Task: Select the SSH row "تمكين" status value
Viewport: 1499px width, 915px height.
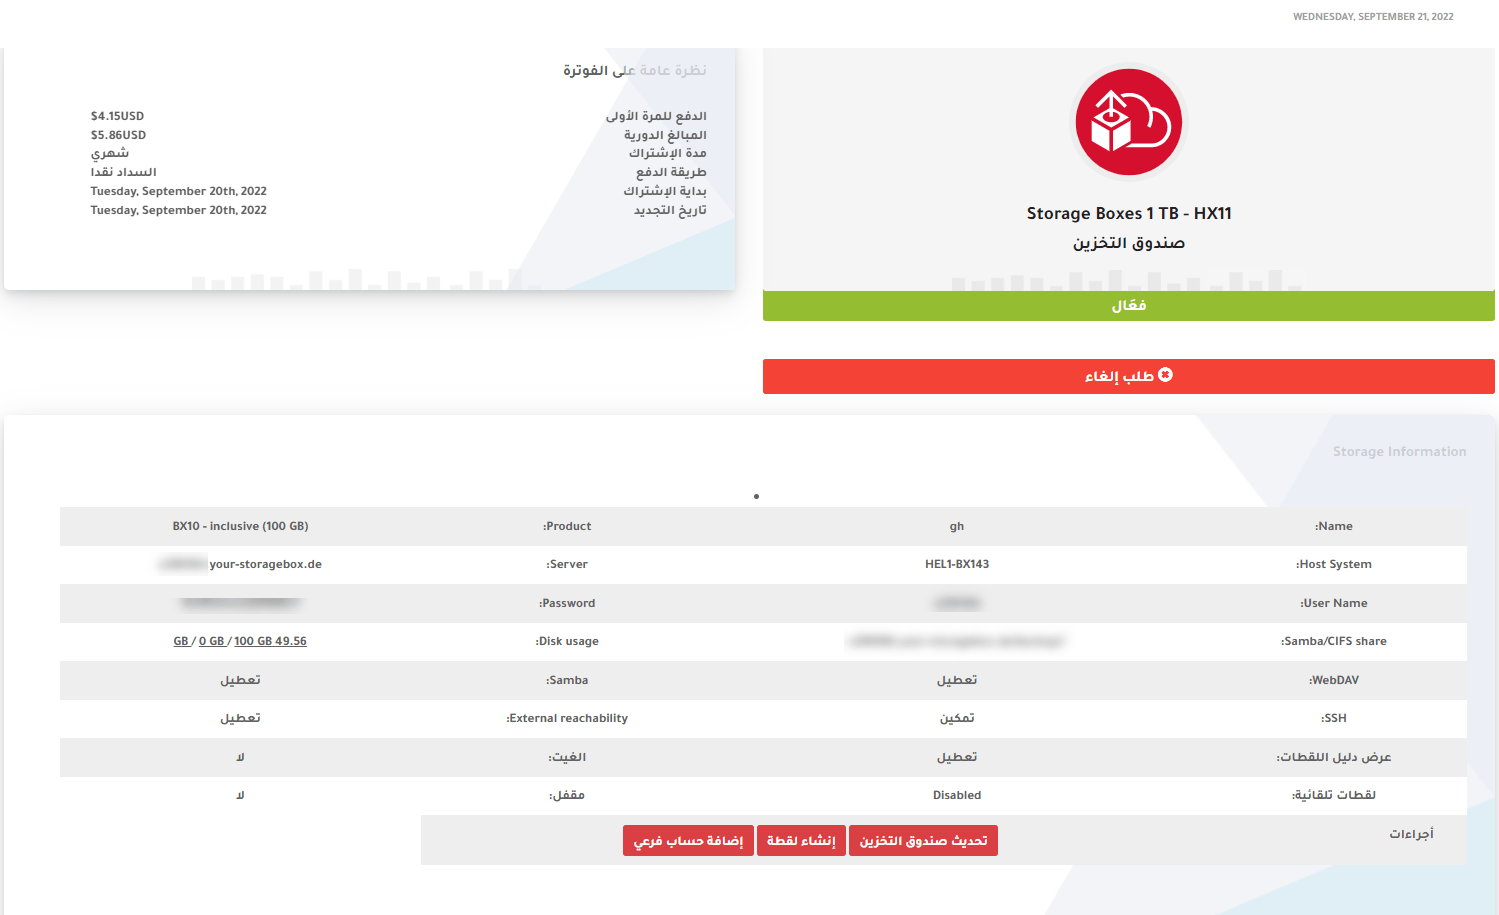Action: coord(957,719)
